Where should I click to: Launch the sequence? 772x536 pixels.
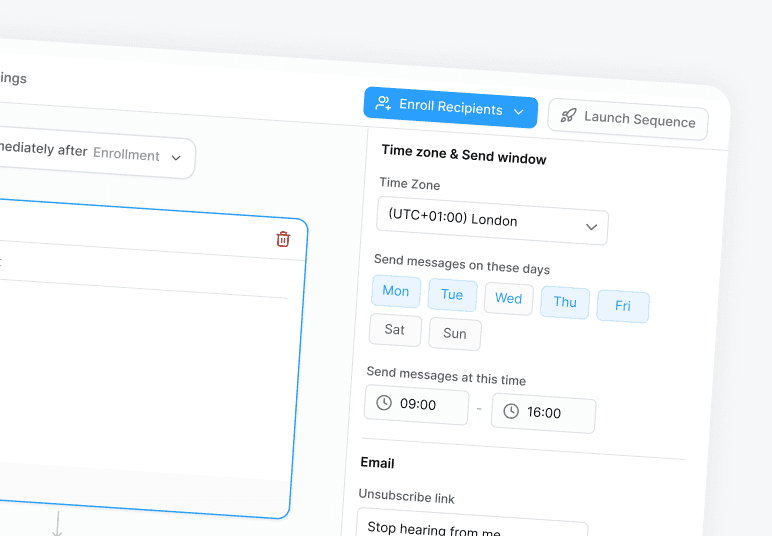point(628,119)
